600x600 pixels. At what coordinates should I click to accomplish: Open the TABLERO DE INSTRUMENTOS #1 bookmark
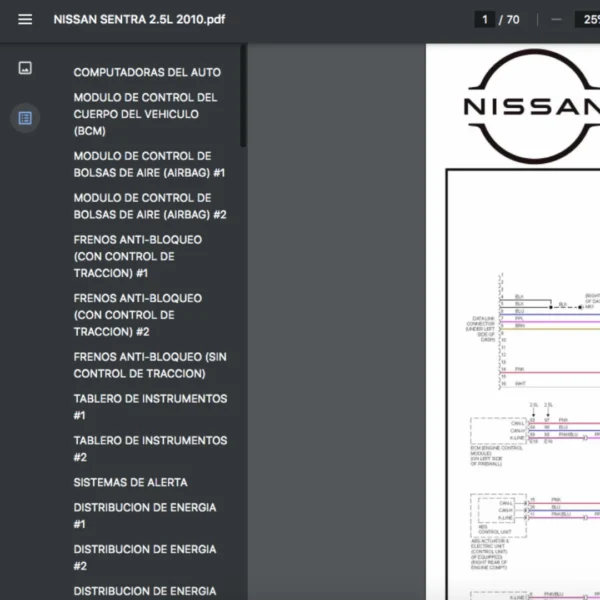click(149, 407)
